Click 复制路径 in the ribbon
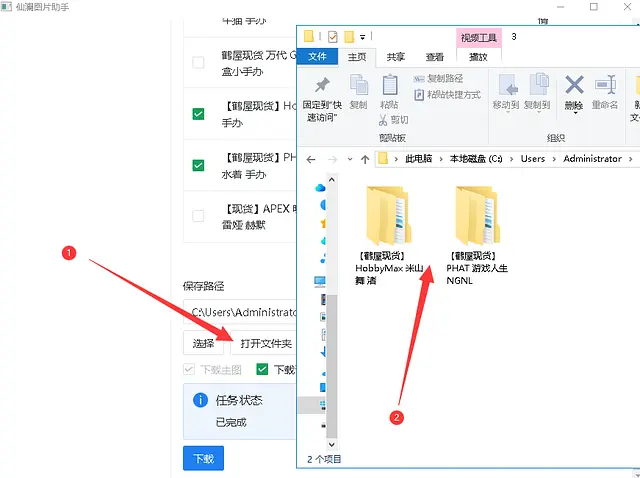Image resolution: width=640 pixels, height=478 pixels. click(x=438, y=78)
